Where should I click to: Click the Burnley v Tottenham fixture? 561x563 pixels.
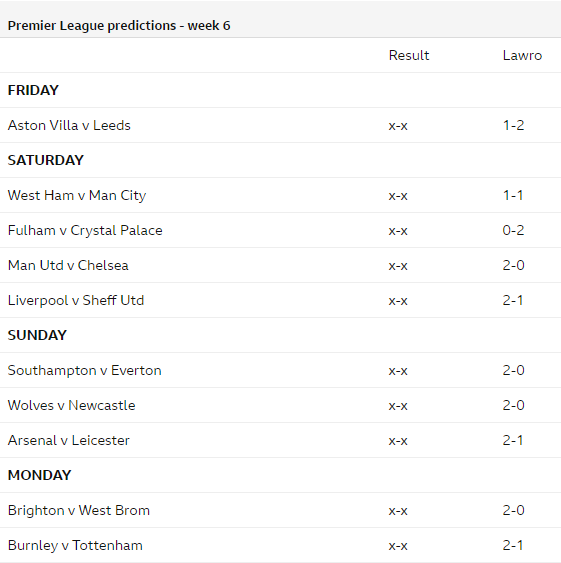pos(75,545)
